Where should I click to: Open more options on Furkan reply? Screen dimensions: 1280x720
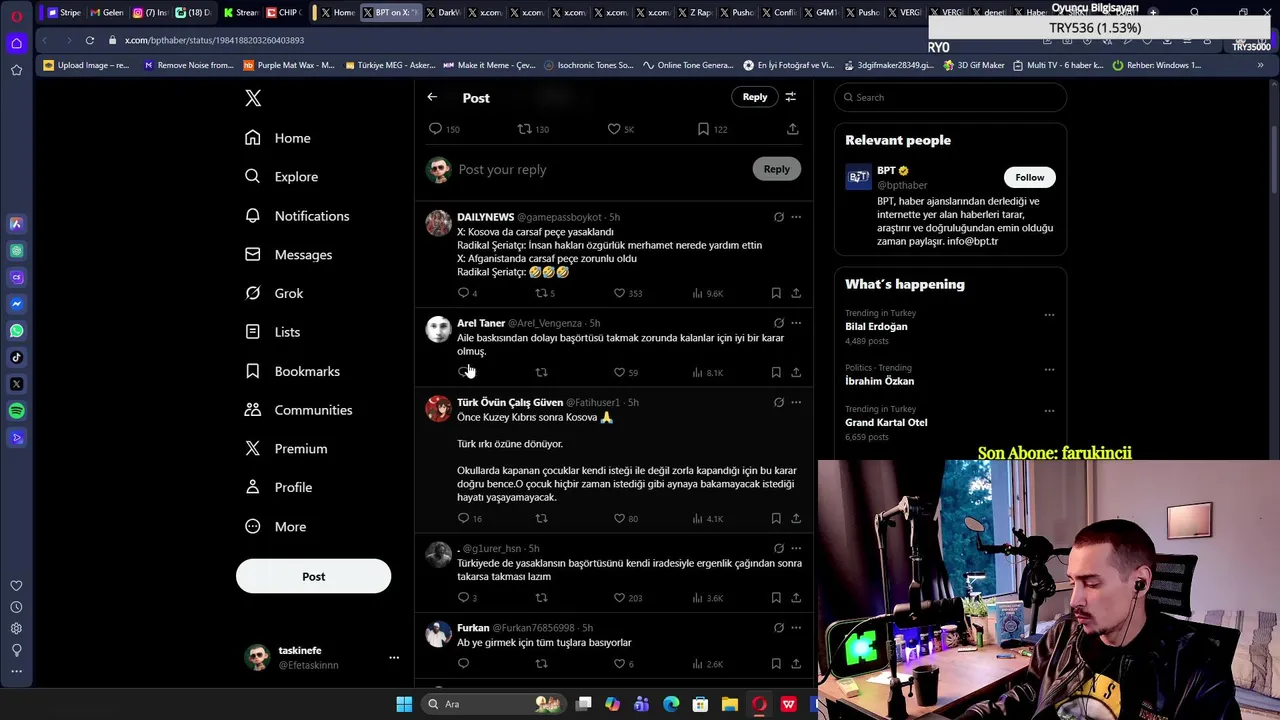click(x=796, y=628)
